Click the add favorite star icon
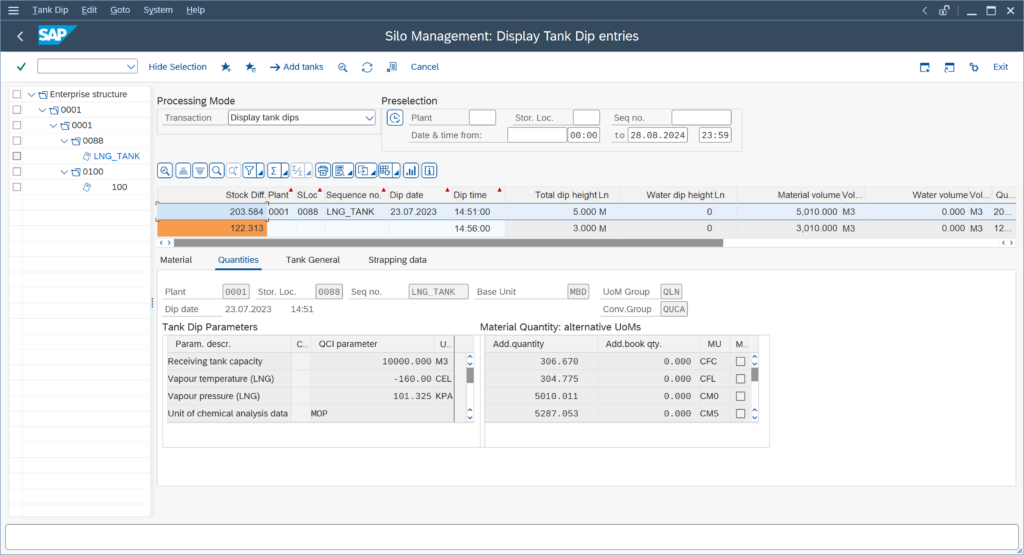The width and height of the screenshot is (1024, 555). 226,67
